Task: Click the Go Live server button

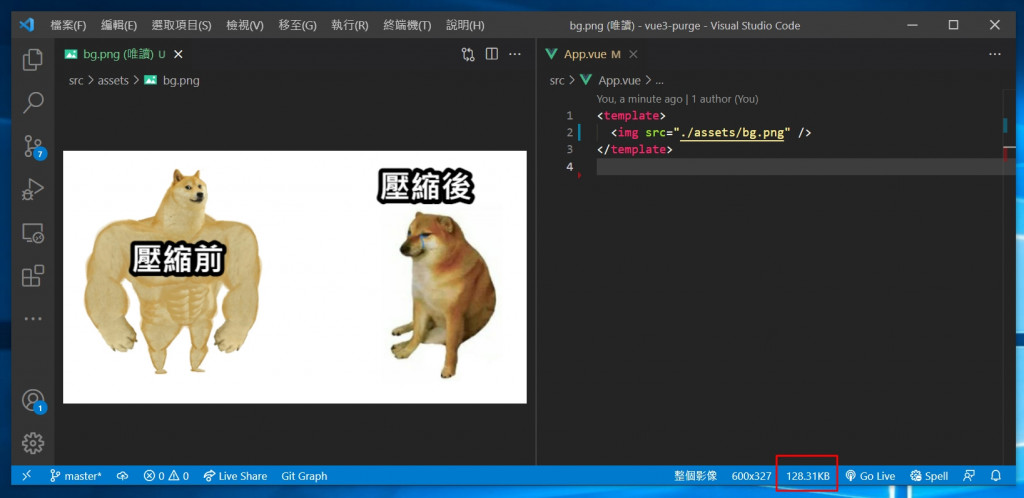Action: point(870,476)
